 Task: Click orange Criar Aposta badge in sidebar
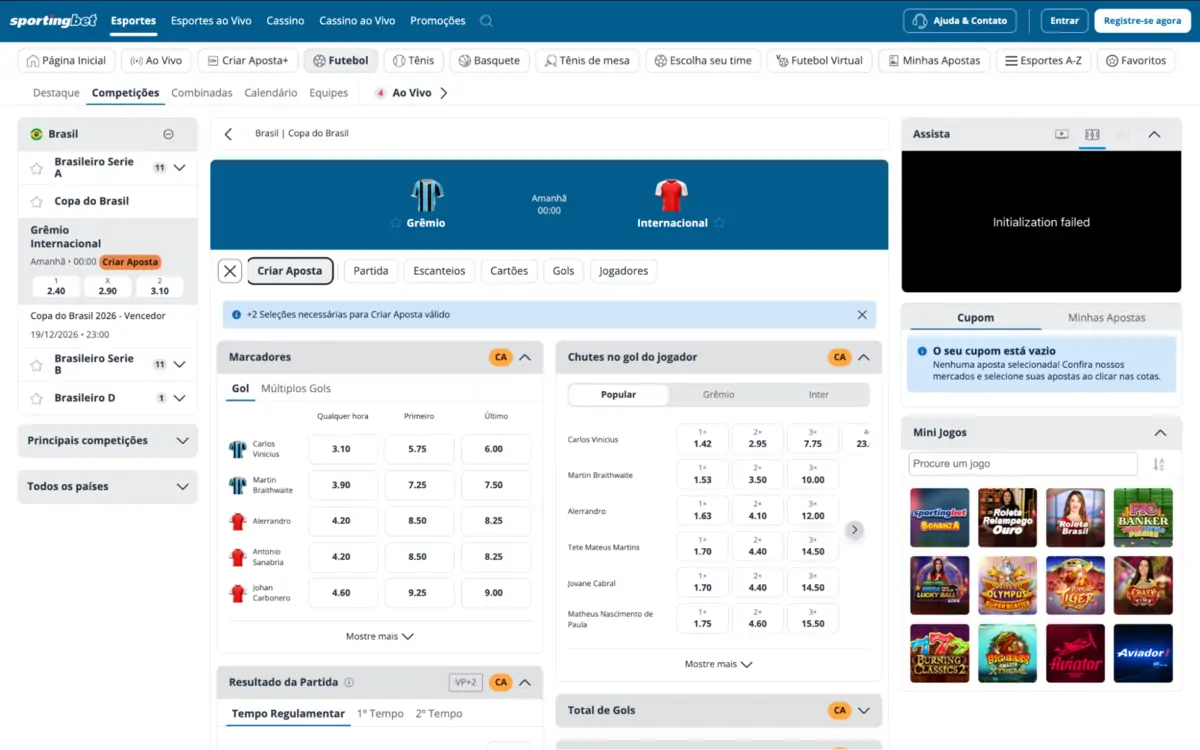coord(130,262)
